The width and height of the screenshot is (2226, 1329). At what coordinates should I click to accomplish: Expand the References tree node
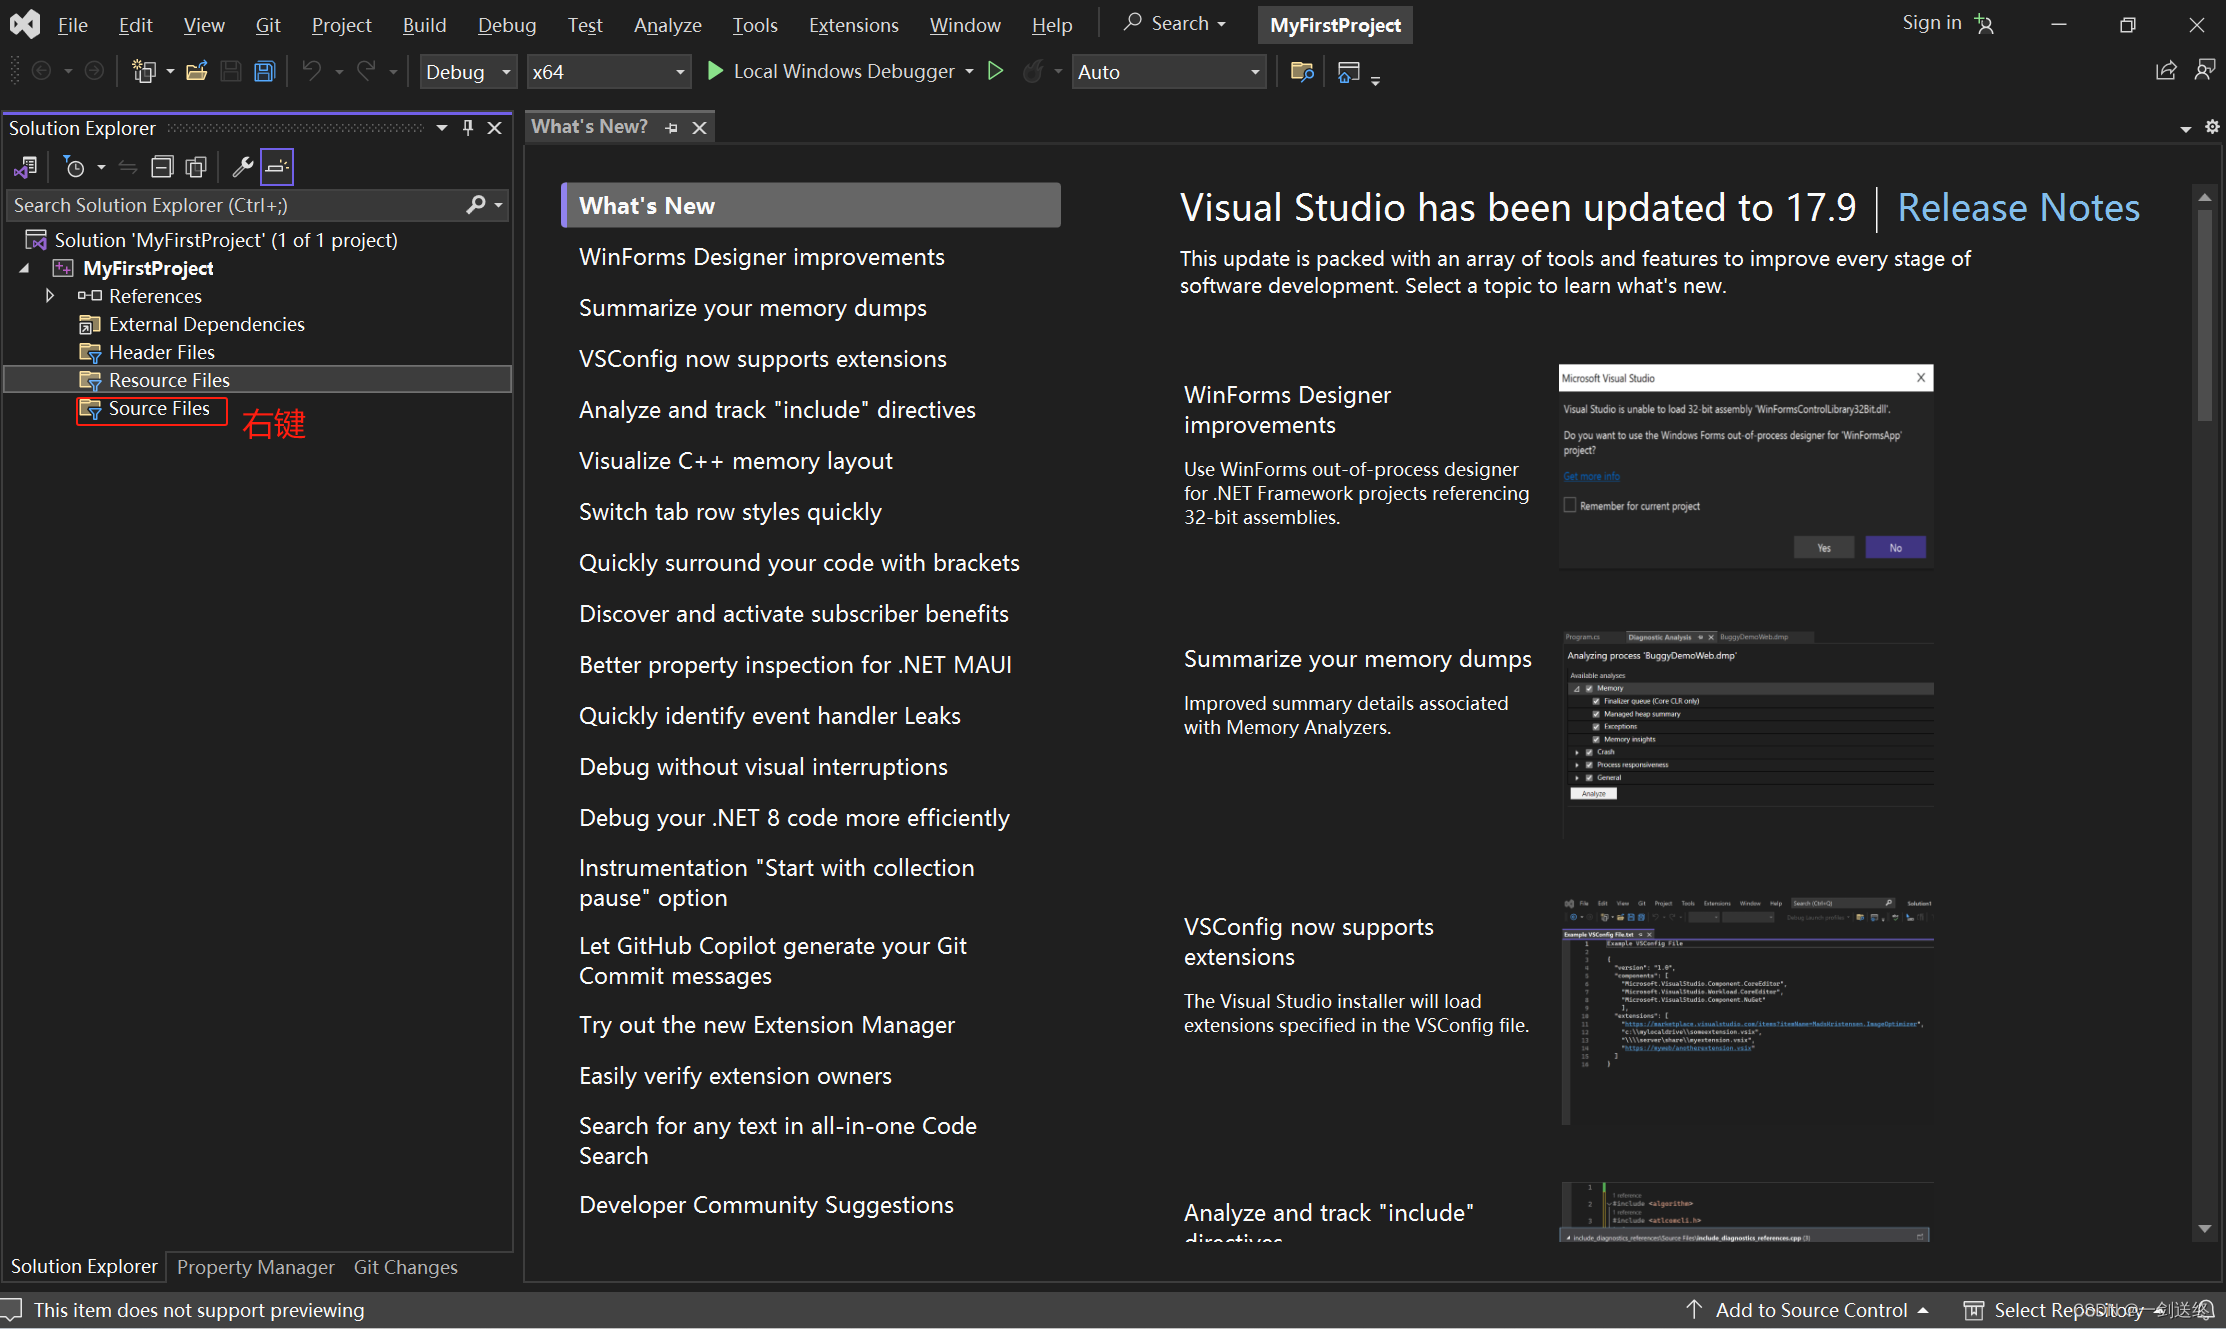[50, 295]
